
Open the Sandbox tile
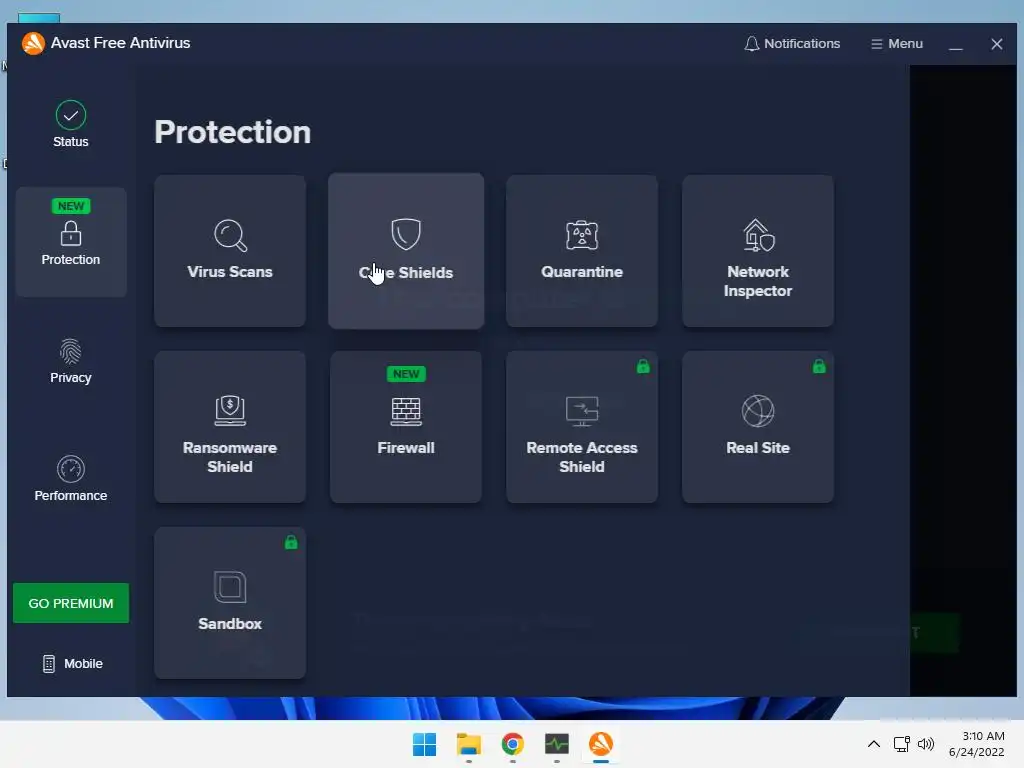[230, 603]
